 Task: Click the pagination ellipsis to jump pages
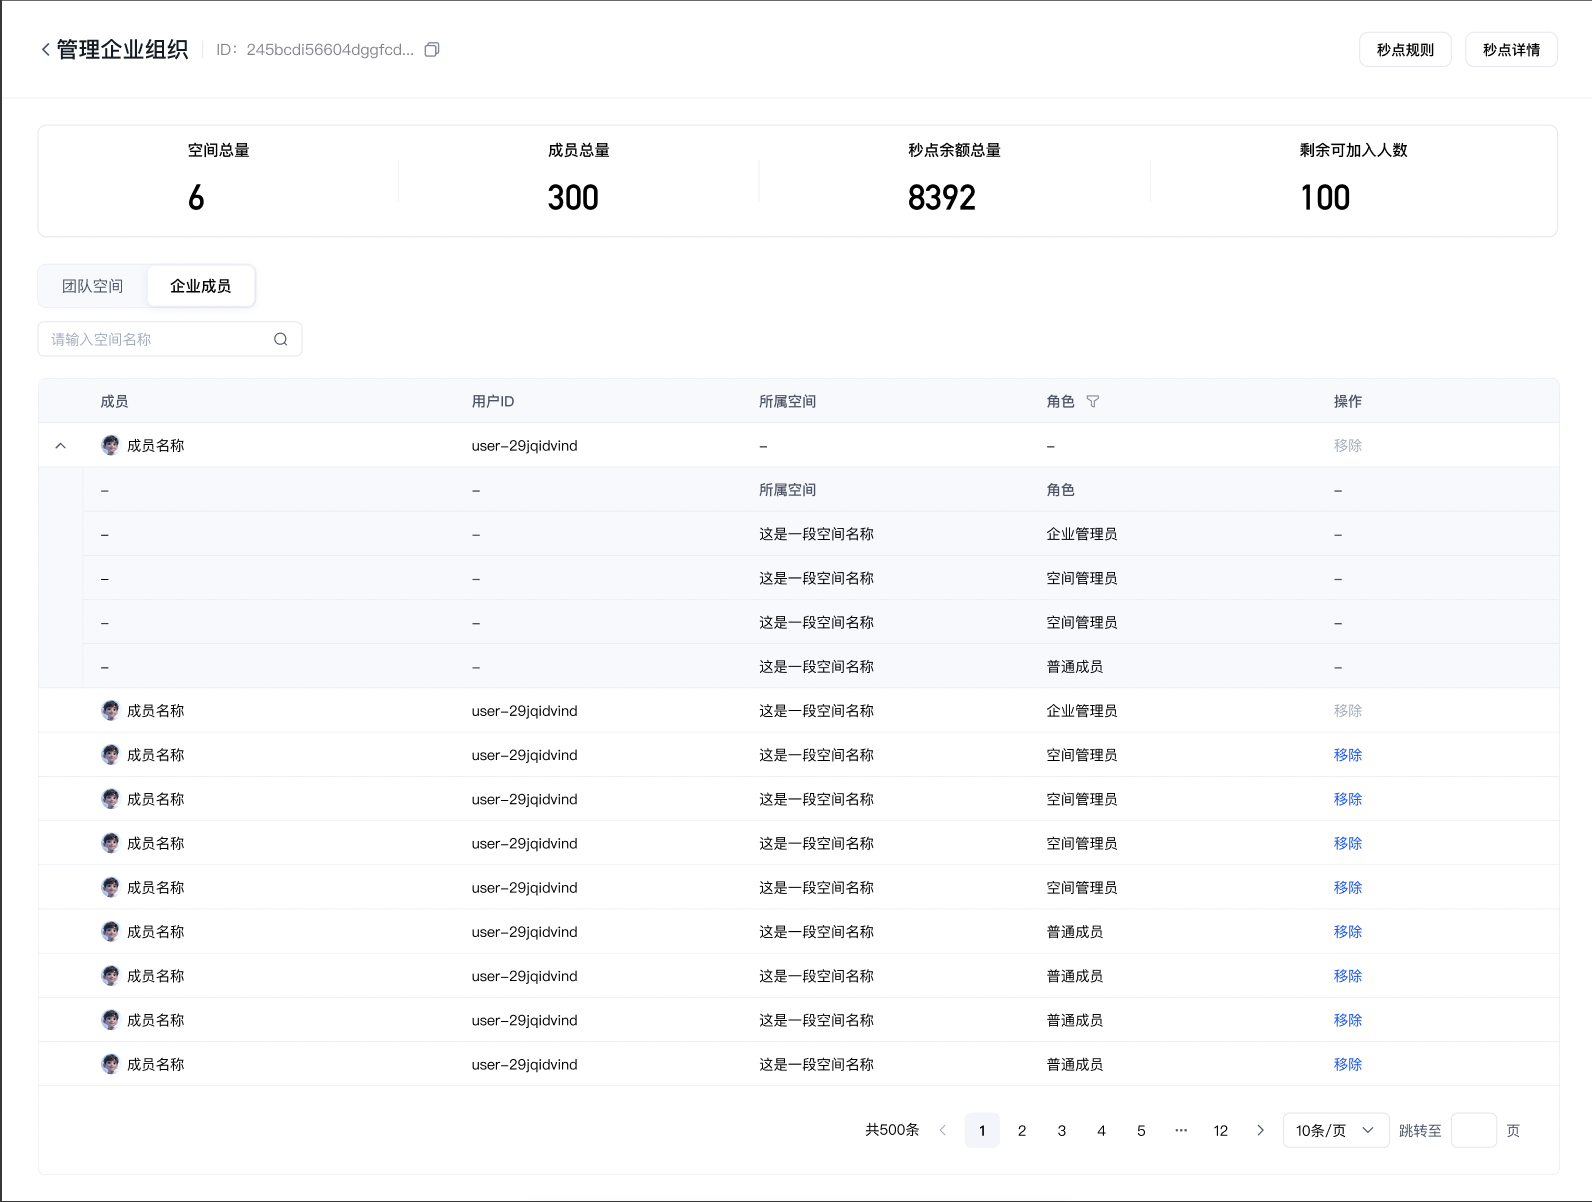click(x=1181, y=1130)
